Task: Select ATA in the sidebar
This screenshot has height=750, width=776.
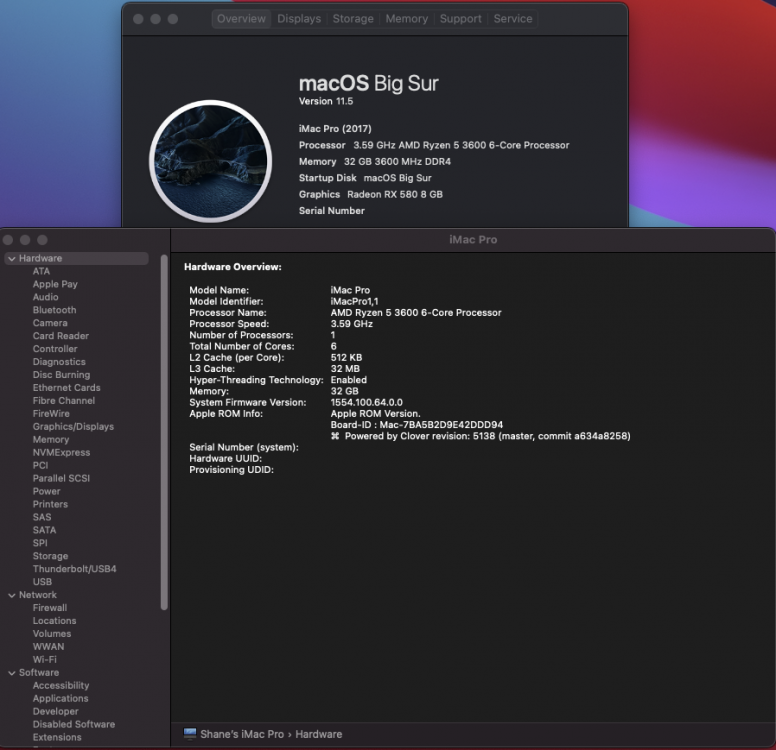Action: coord(41,271)
